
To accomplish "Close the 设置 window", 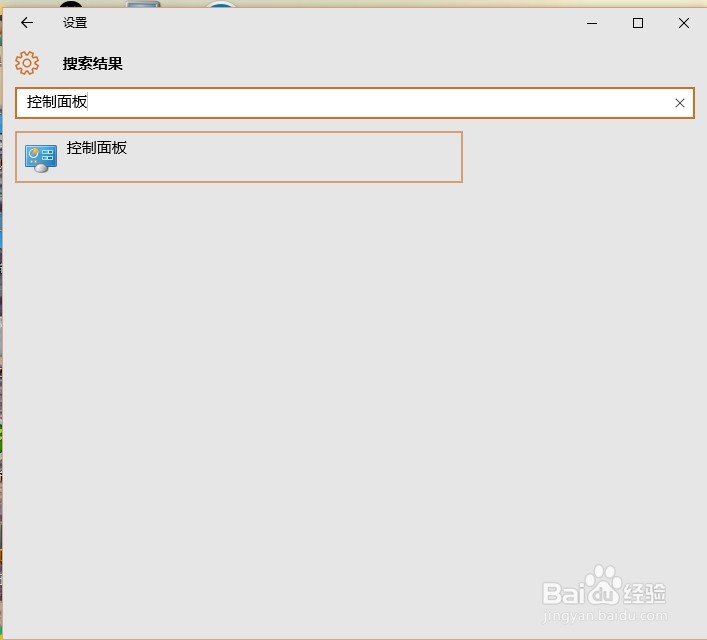I will tap(684, 23).
